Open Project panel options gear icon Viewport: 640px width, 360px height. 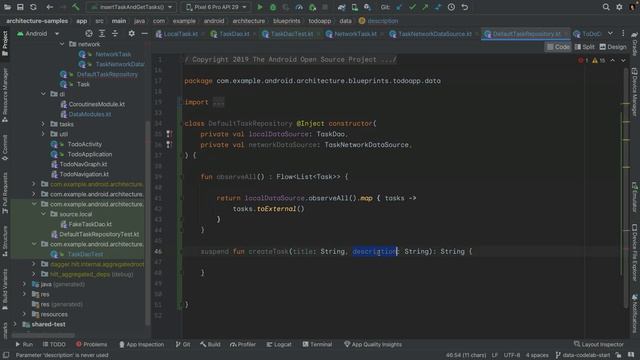click(131, 33)
